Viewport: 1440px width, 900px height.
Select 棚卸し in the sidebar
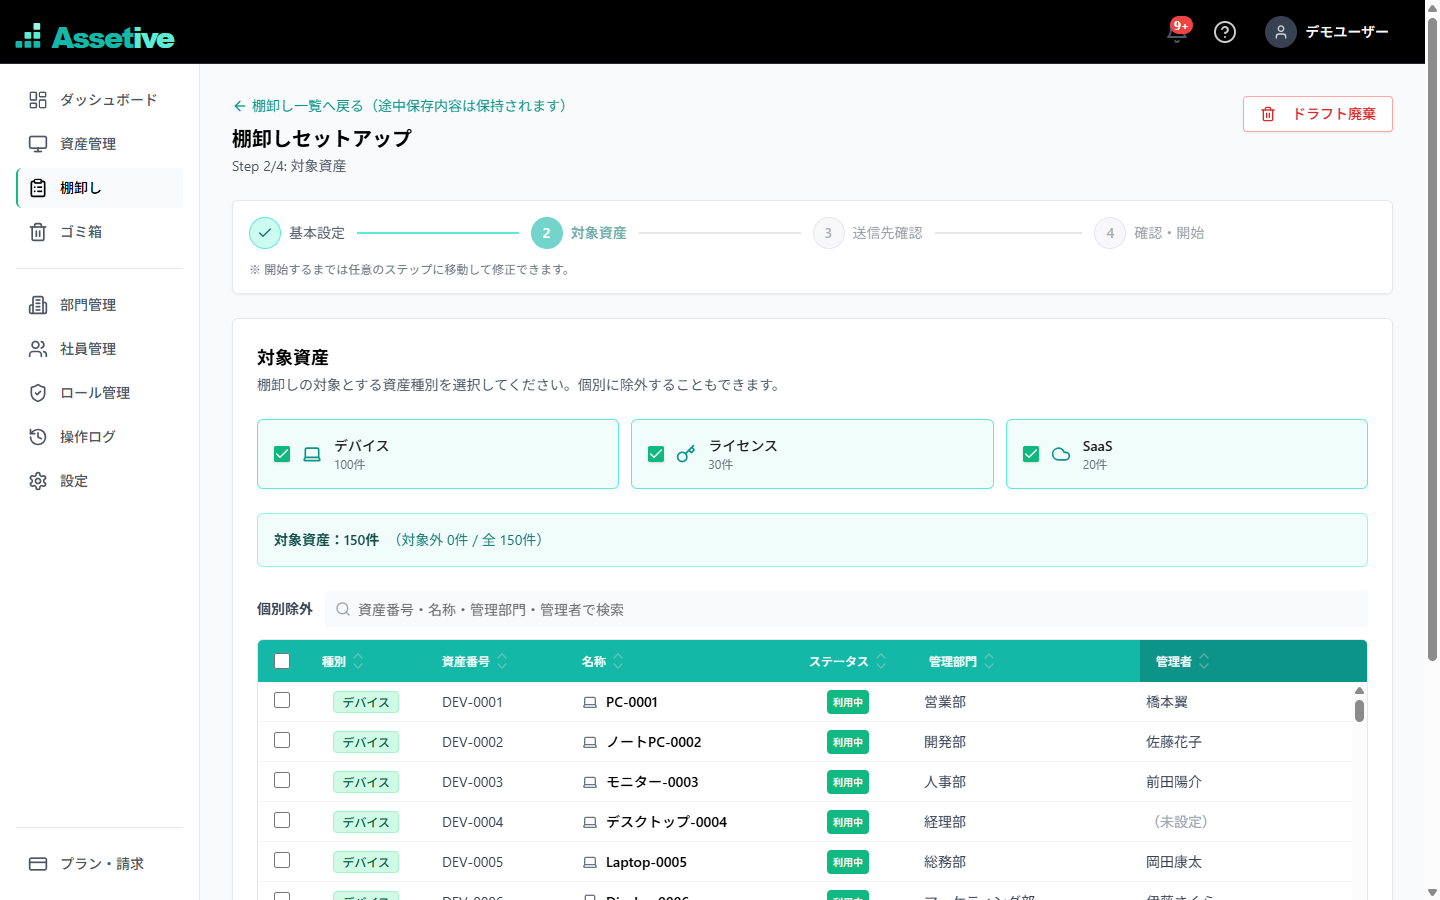point(100,188)
